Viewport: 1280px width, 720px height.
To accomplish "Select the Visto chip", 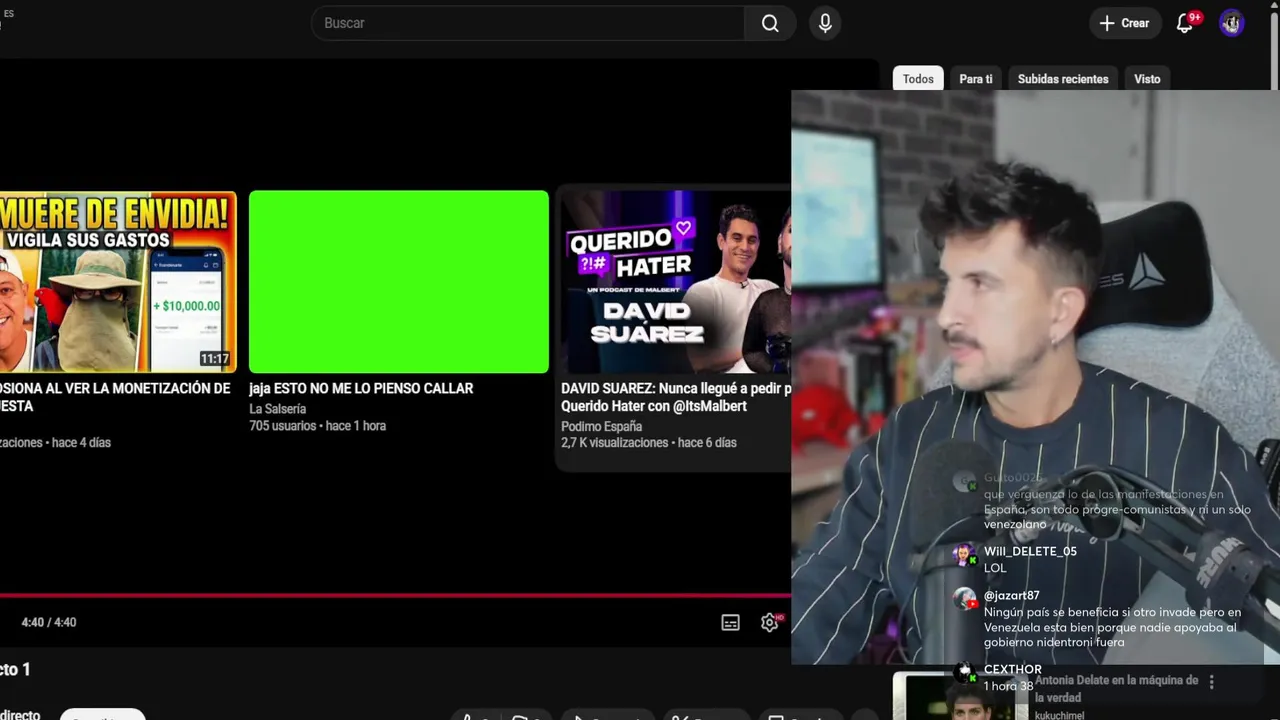I will 1147,79.
